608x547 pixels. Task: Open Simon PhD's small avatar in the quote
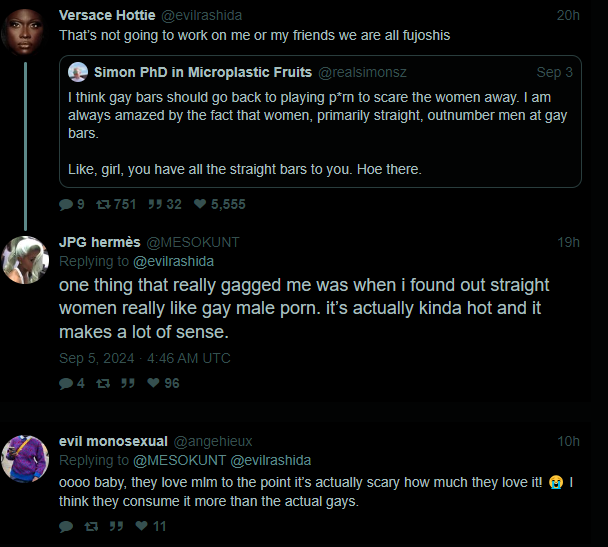click(x=78, y=72)
